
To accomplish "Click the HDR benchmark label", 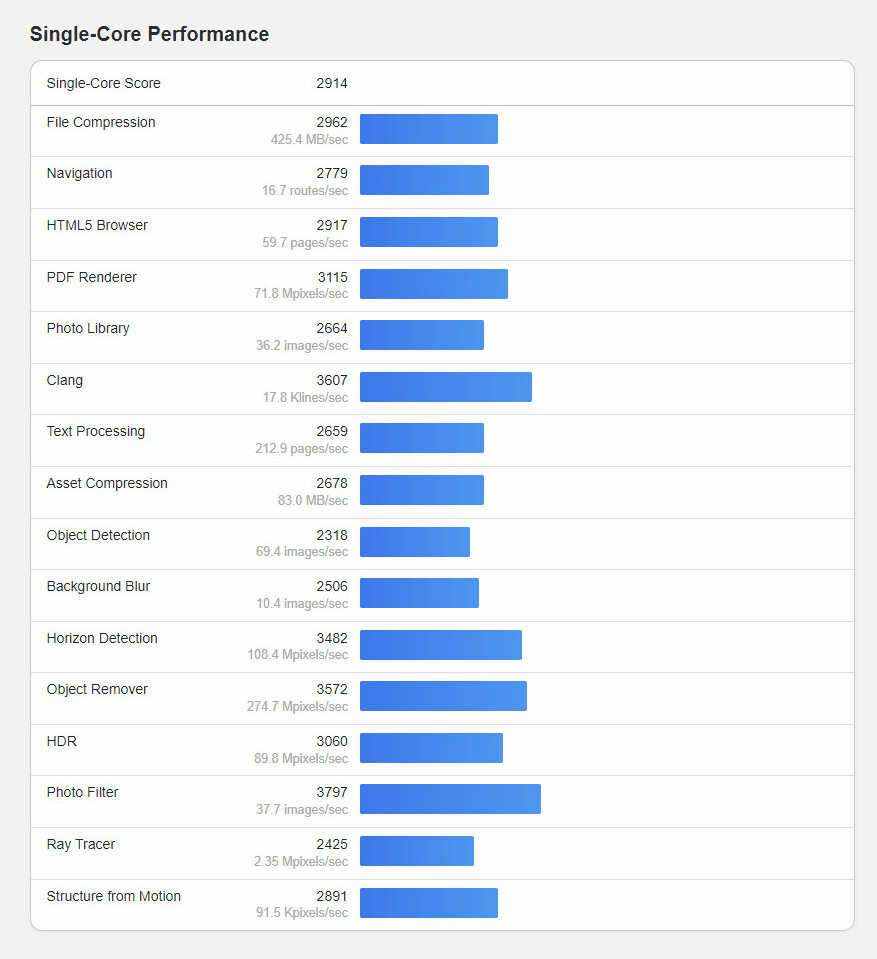I will pyautogui.click(x=62, y=741).
